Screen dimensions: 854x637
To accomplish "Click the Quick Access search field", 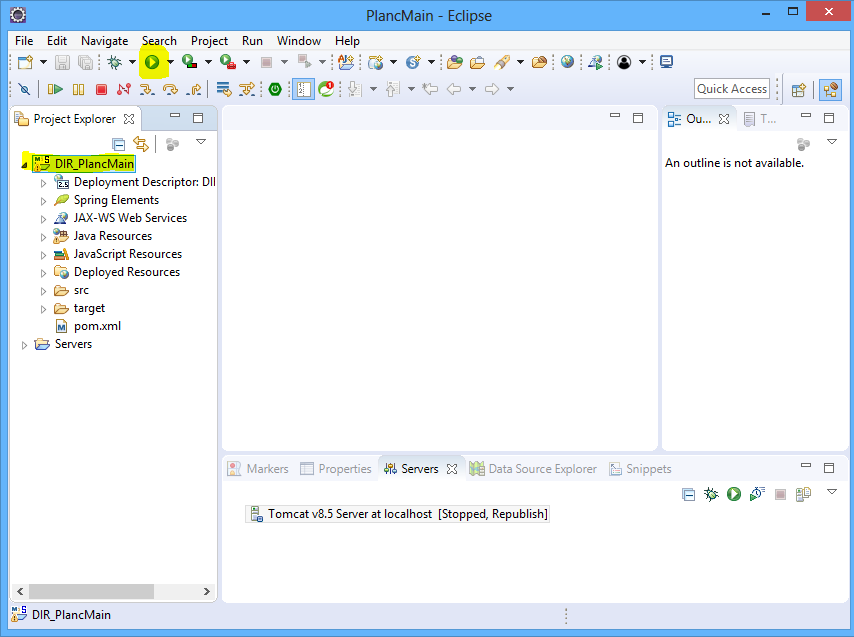I will [731, 89].
